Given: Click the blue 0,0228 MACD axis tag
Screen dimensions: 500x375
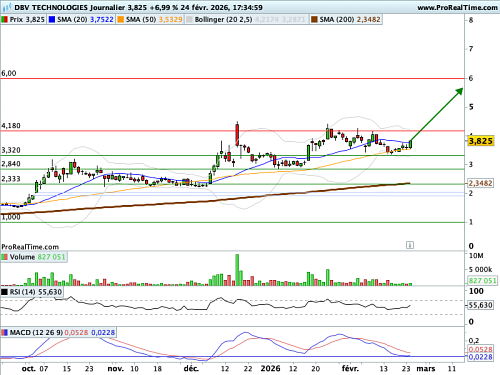Looking at the screenshot, I should pyautogui.click(x=480, y=357).
